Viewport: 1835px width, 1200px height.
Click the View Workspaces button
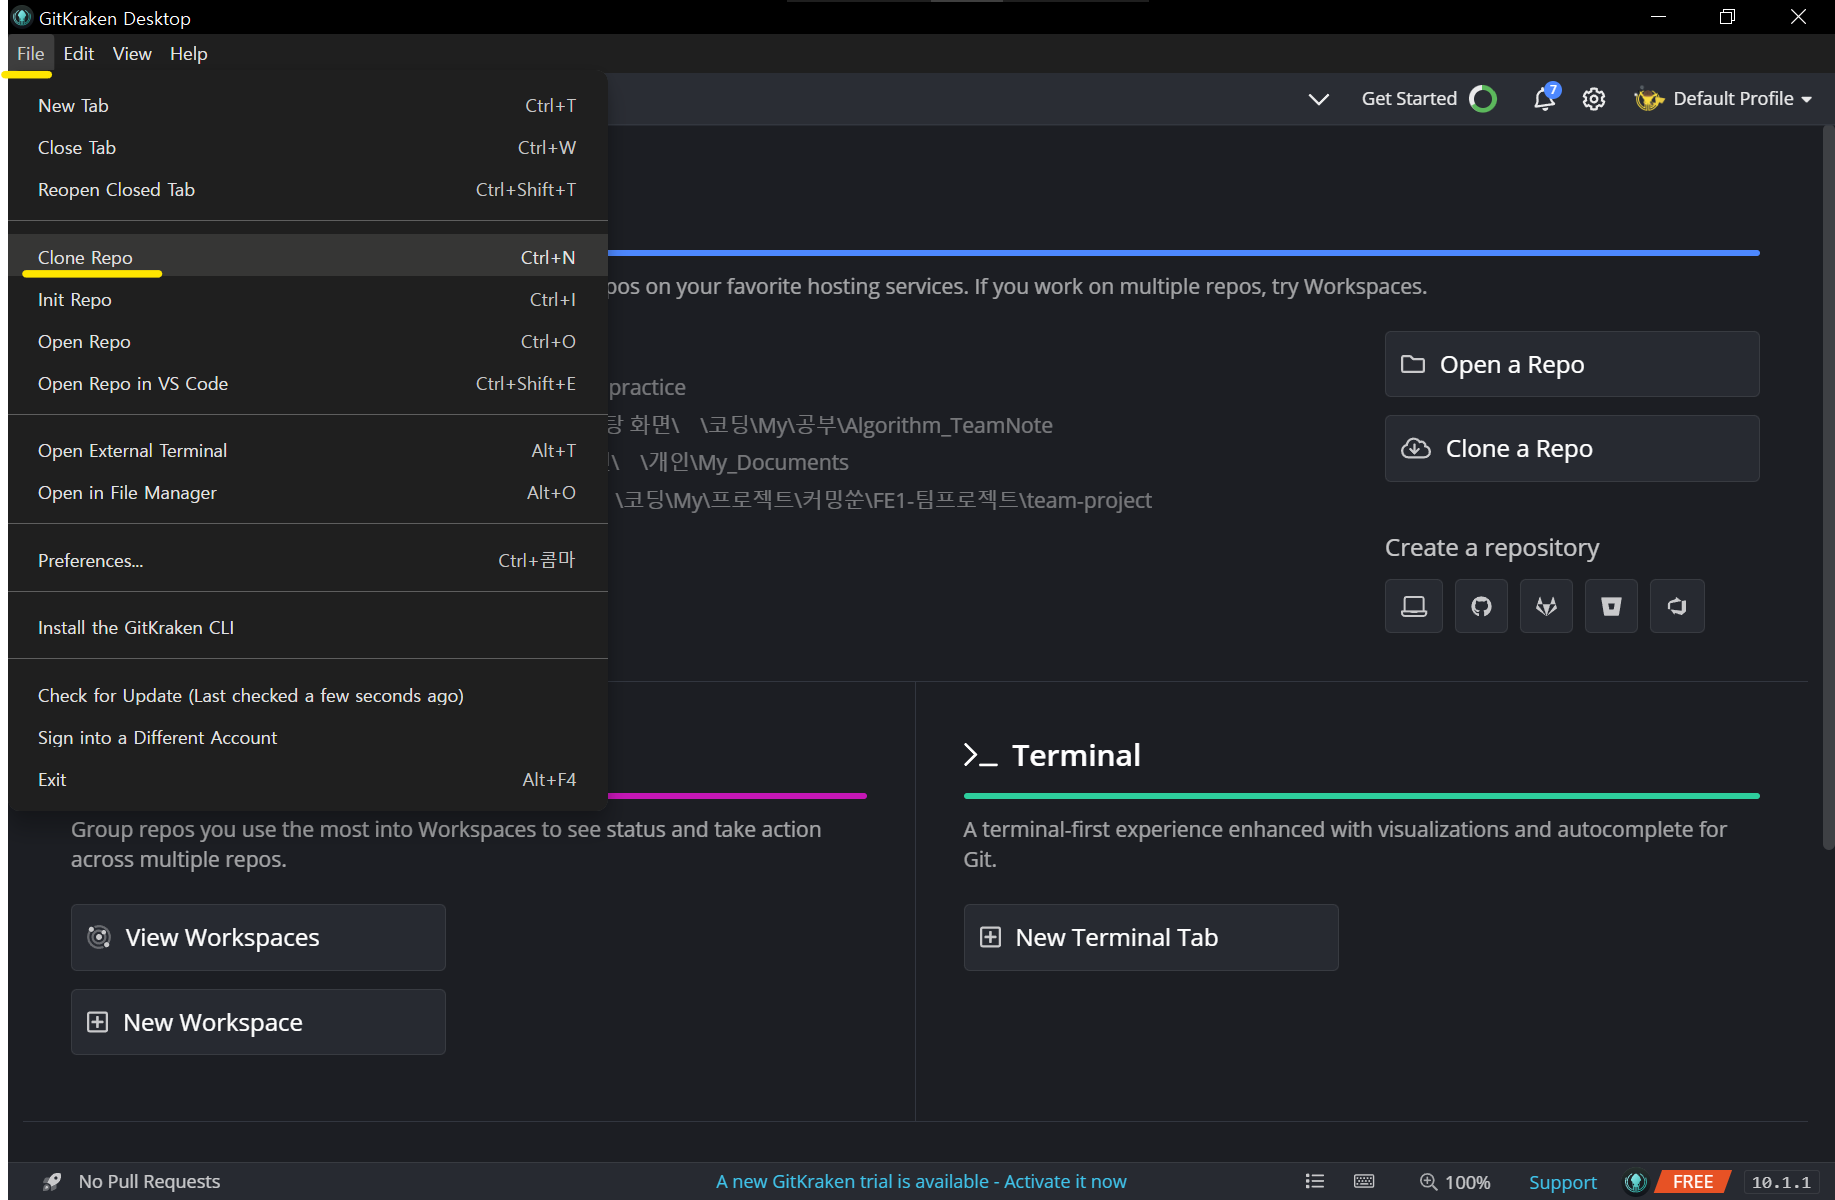258,937
